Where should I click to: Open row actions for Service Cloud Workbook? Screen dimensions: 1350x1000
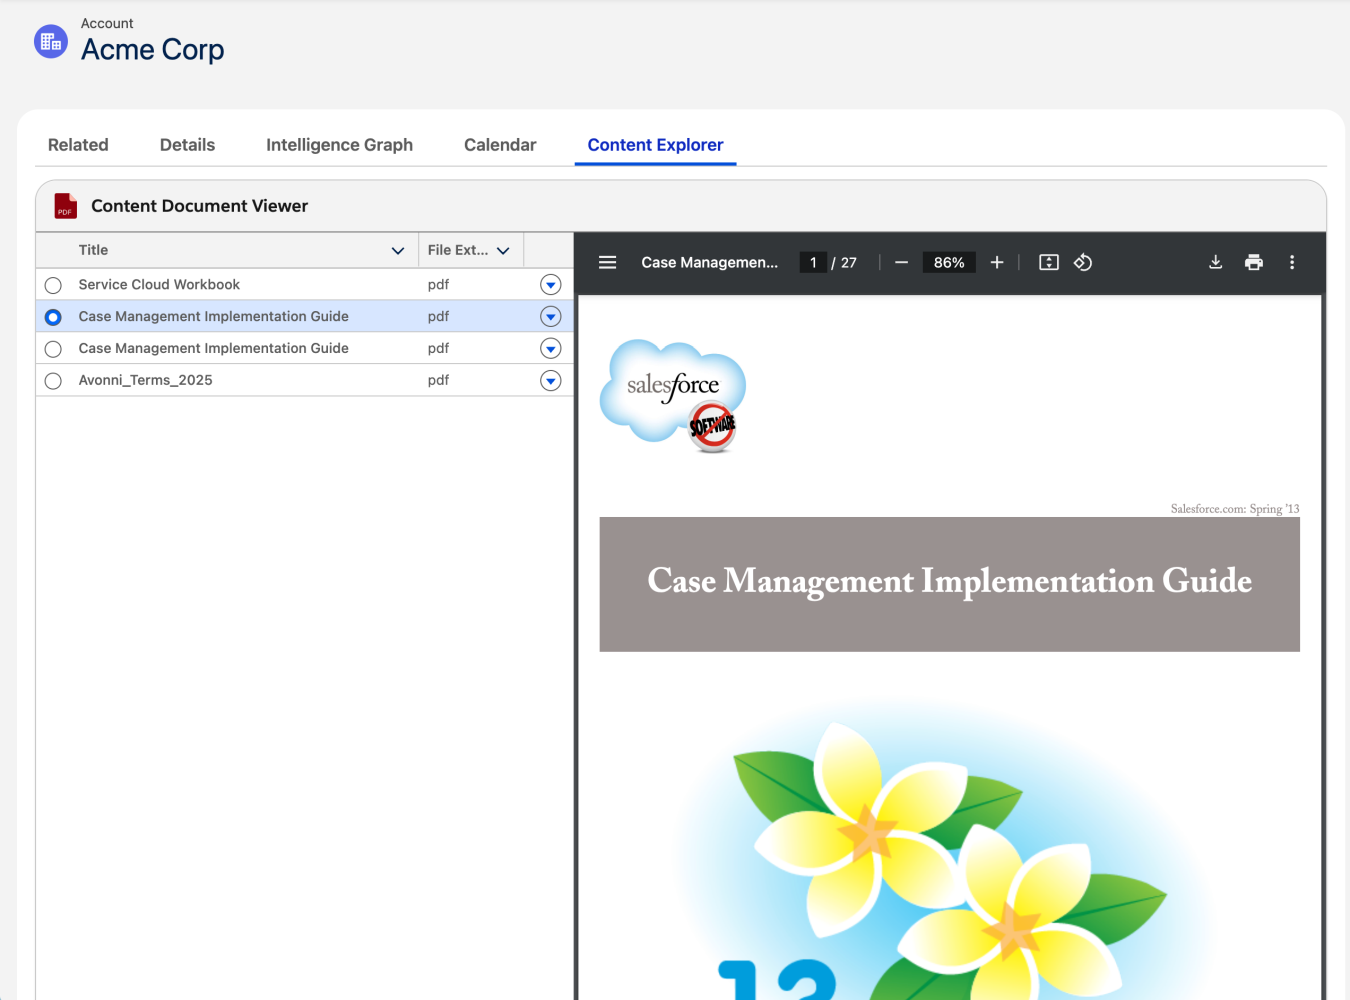coord(550,285)
